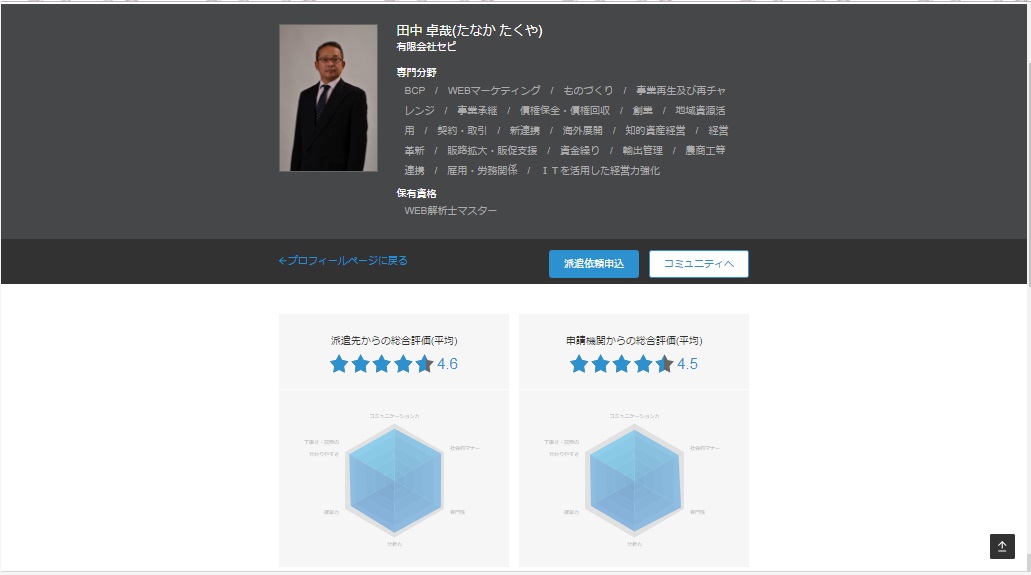Click the WEBマーケティング specialty tag

[494, 91]
